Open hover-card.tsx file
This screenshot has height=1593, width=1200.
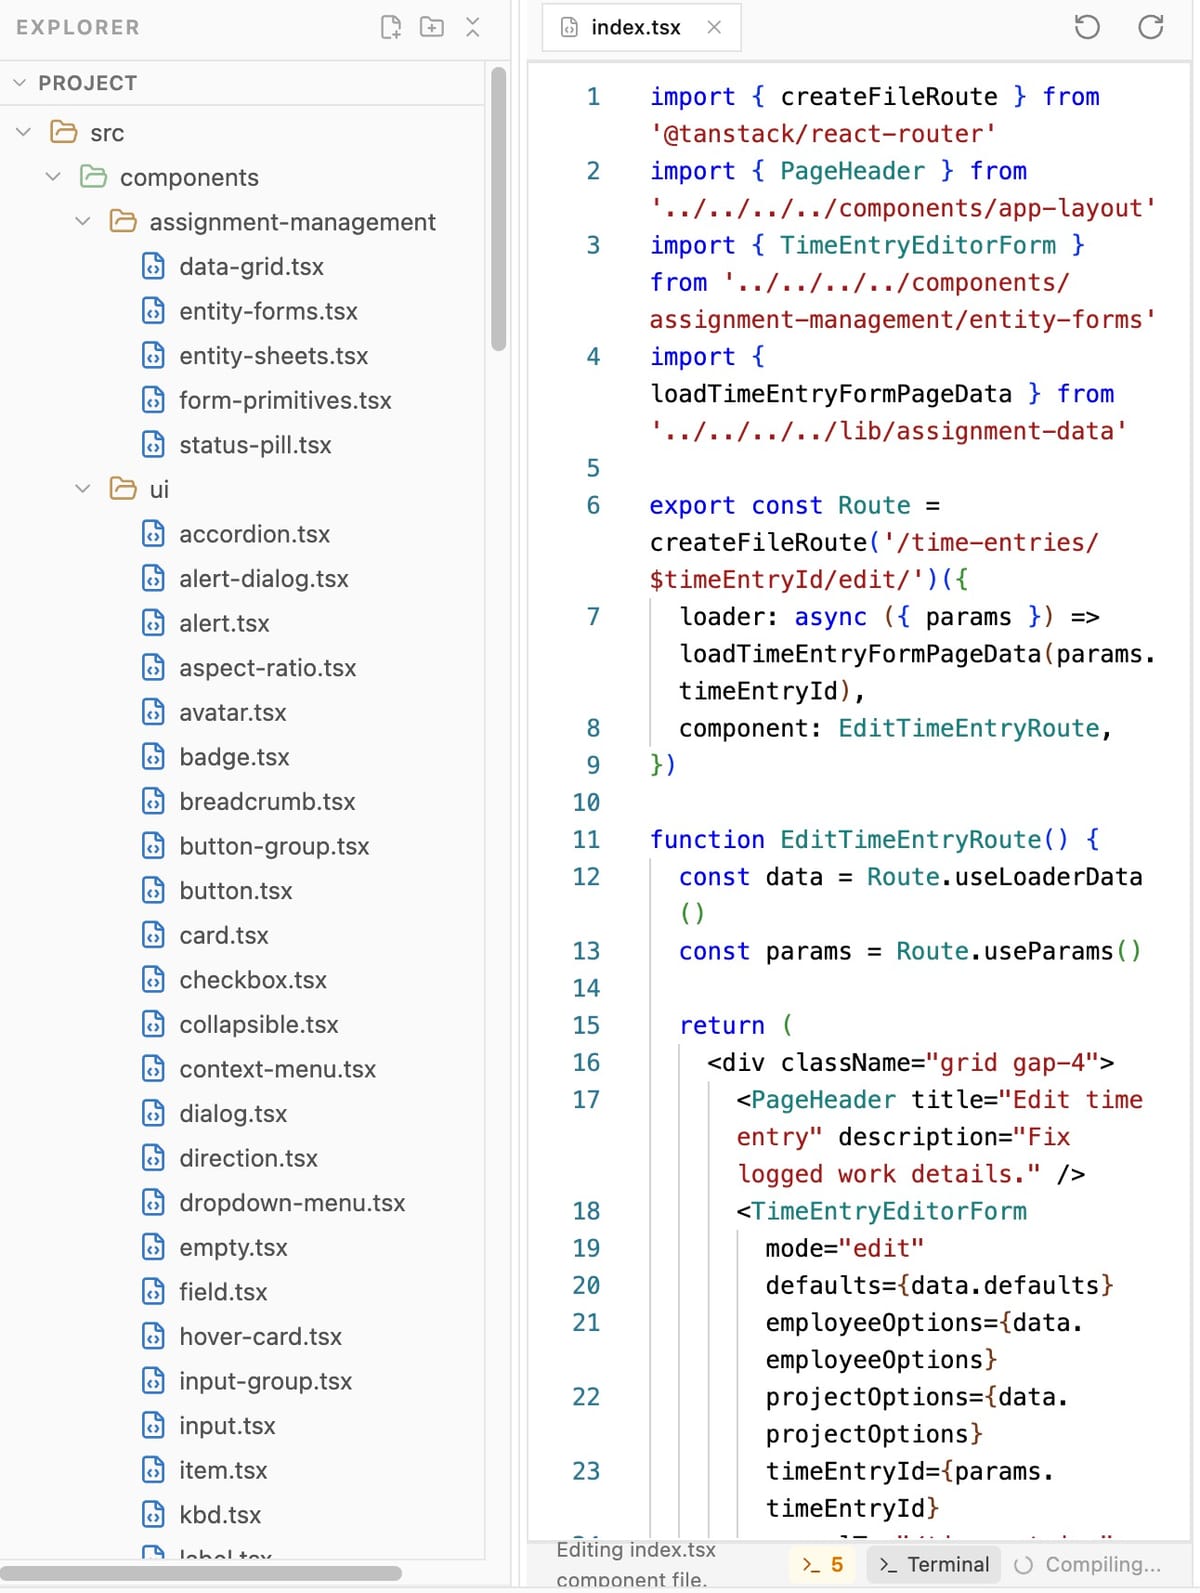click(260, 1337)
